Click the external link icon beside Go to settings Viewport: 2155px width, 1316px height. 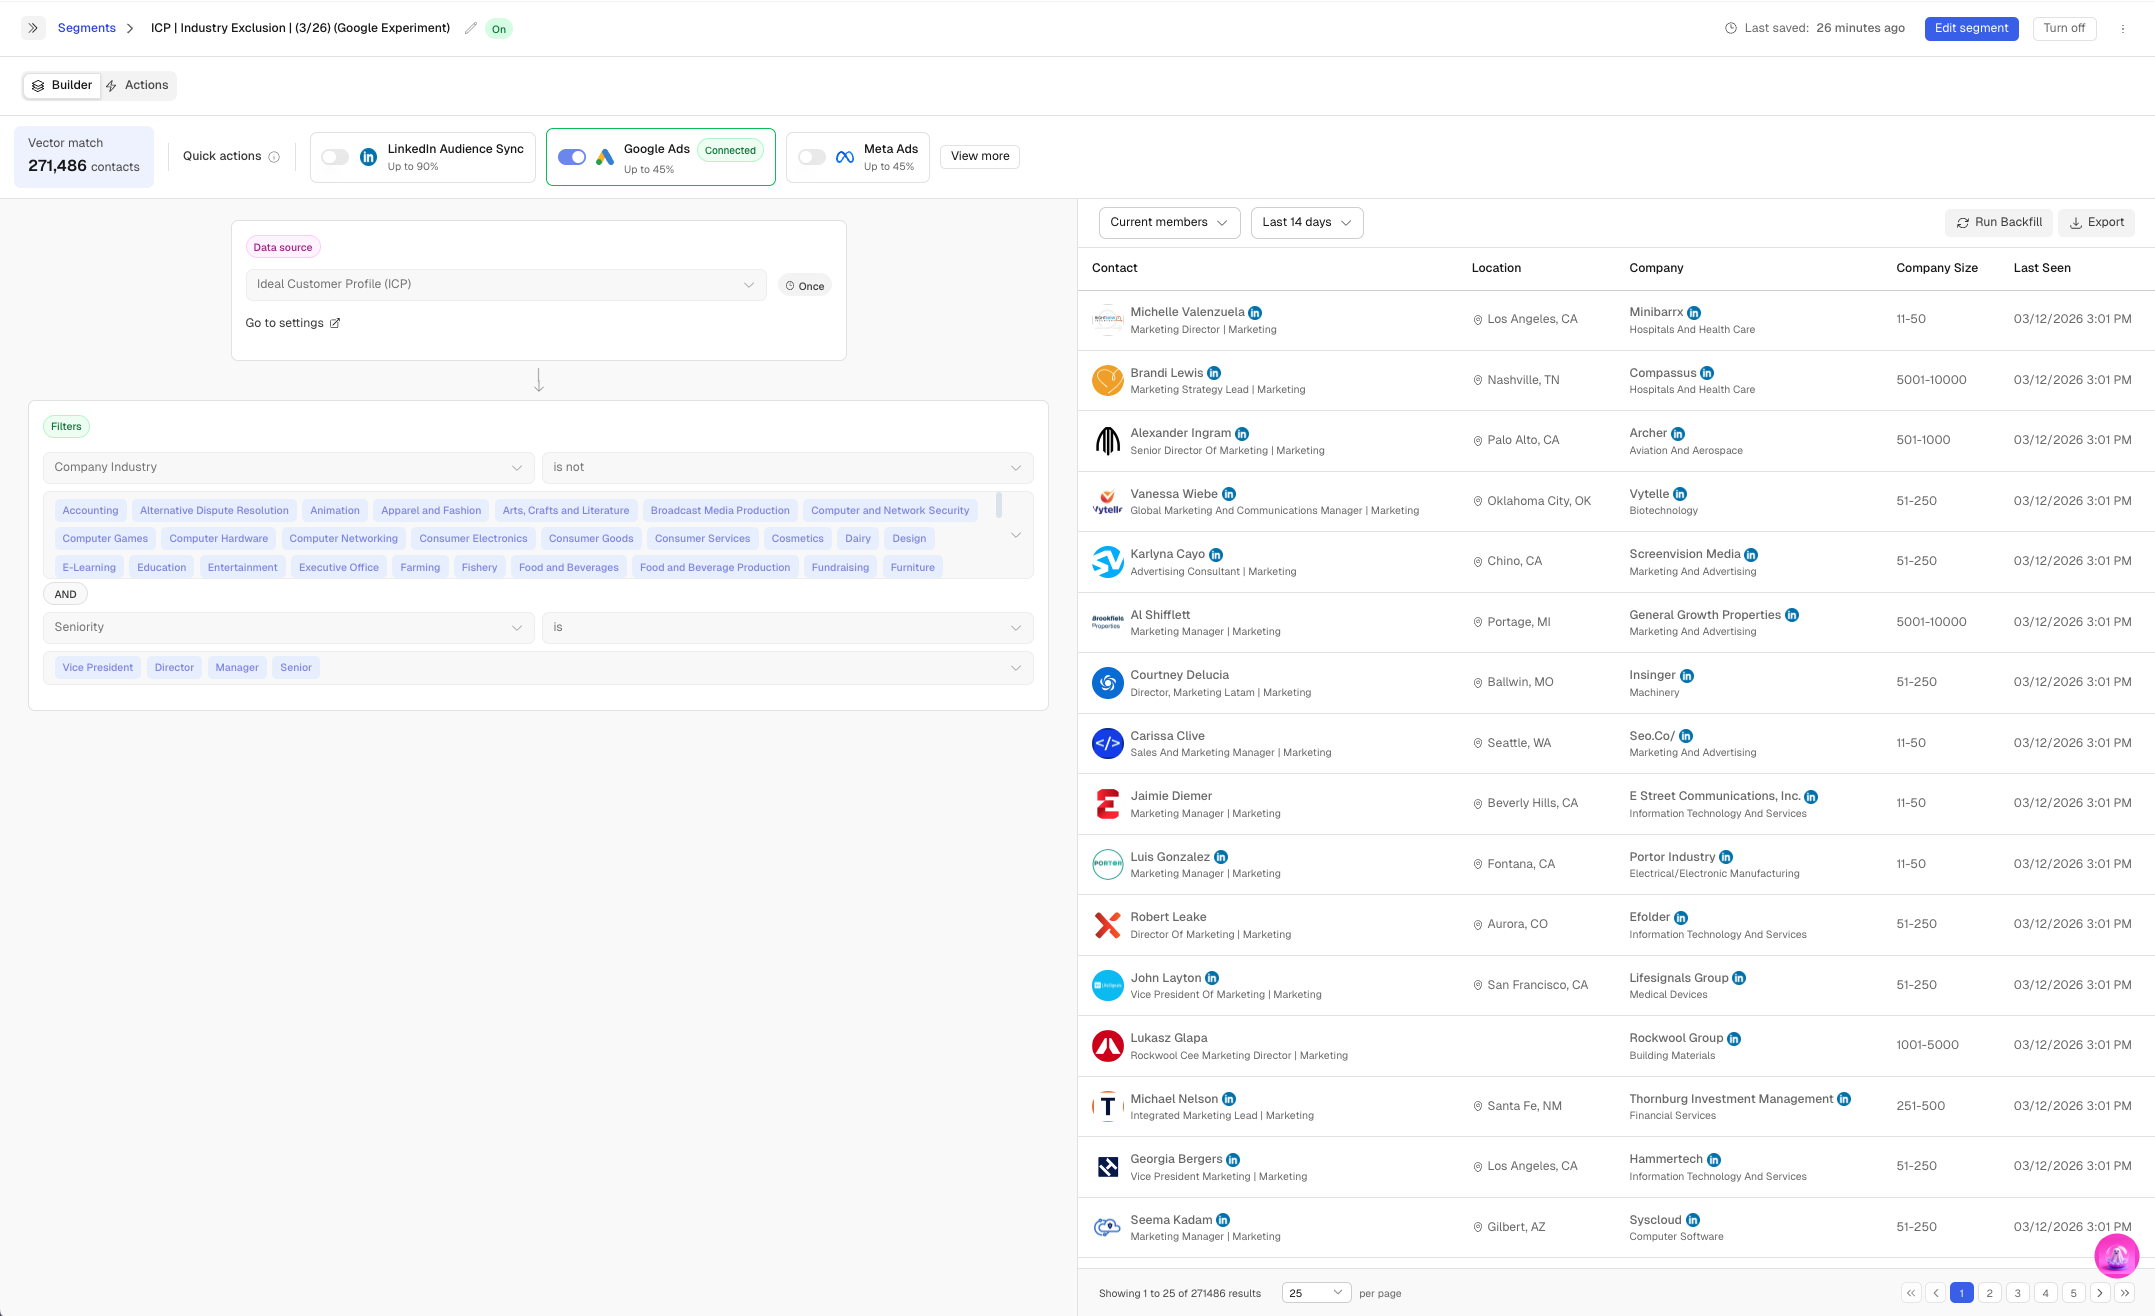coord(335,323)
